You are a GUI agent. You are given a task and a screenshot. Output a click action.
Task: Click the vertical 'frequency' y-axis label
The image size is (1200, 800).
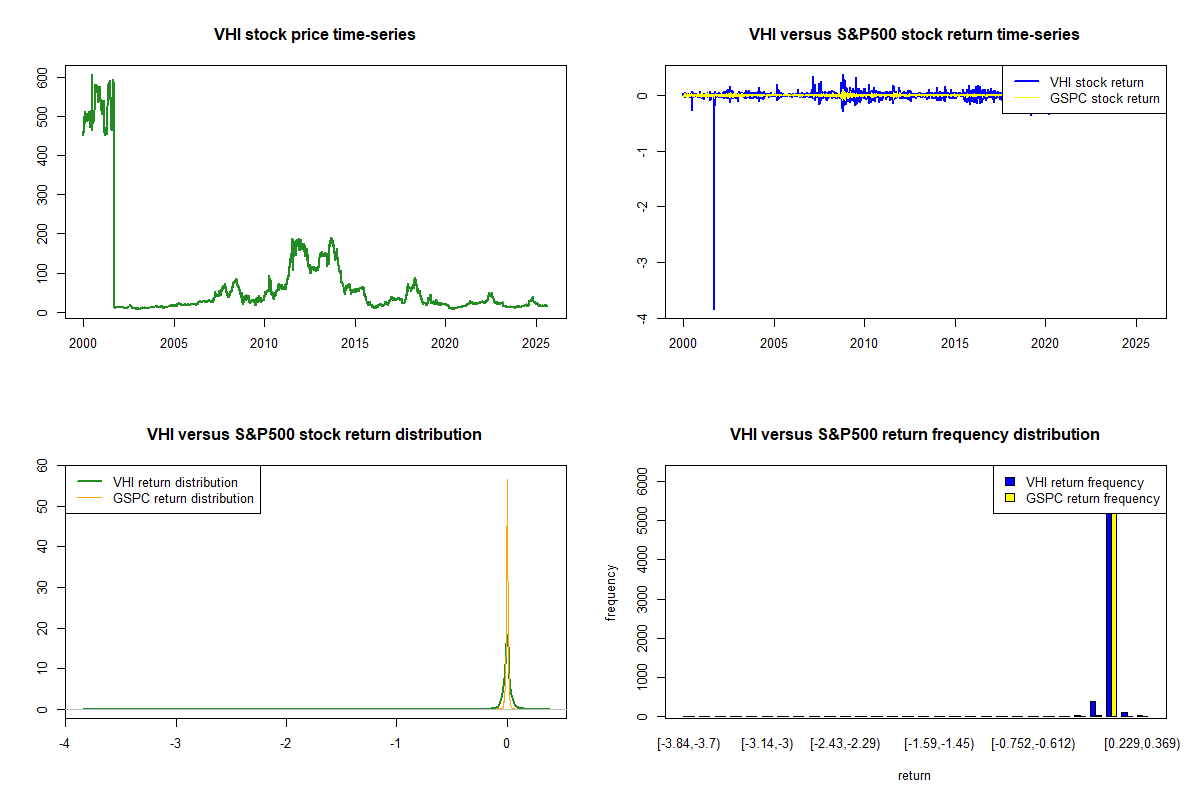[x=612, y=593]
